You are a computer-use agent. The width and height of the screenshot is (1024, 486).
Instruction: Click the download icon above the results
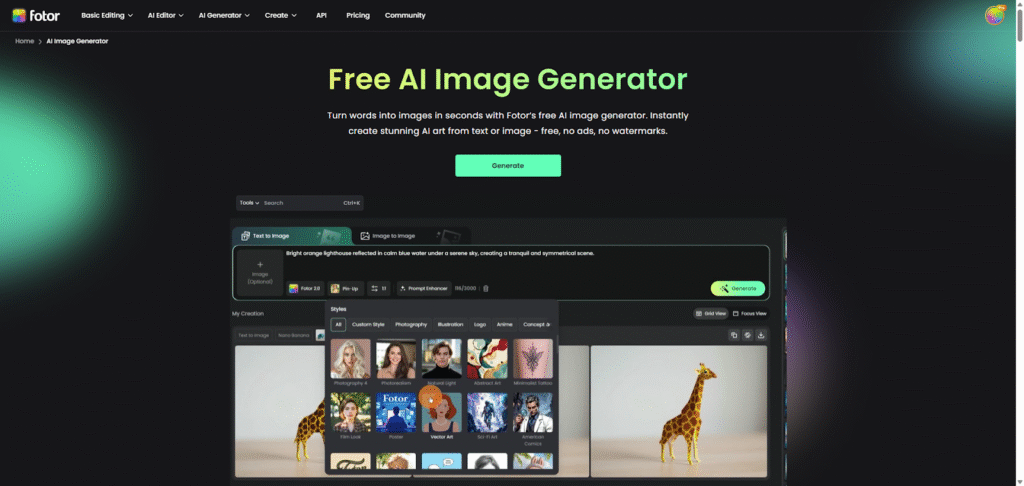pyautogui.click(x=761, y=335)
